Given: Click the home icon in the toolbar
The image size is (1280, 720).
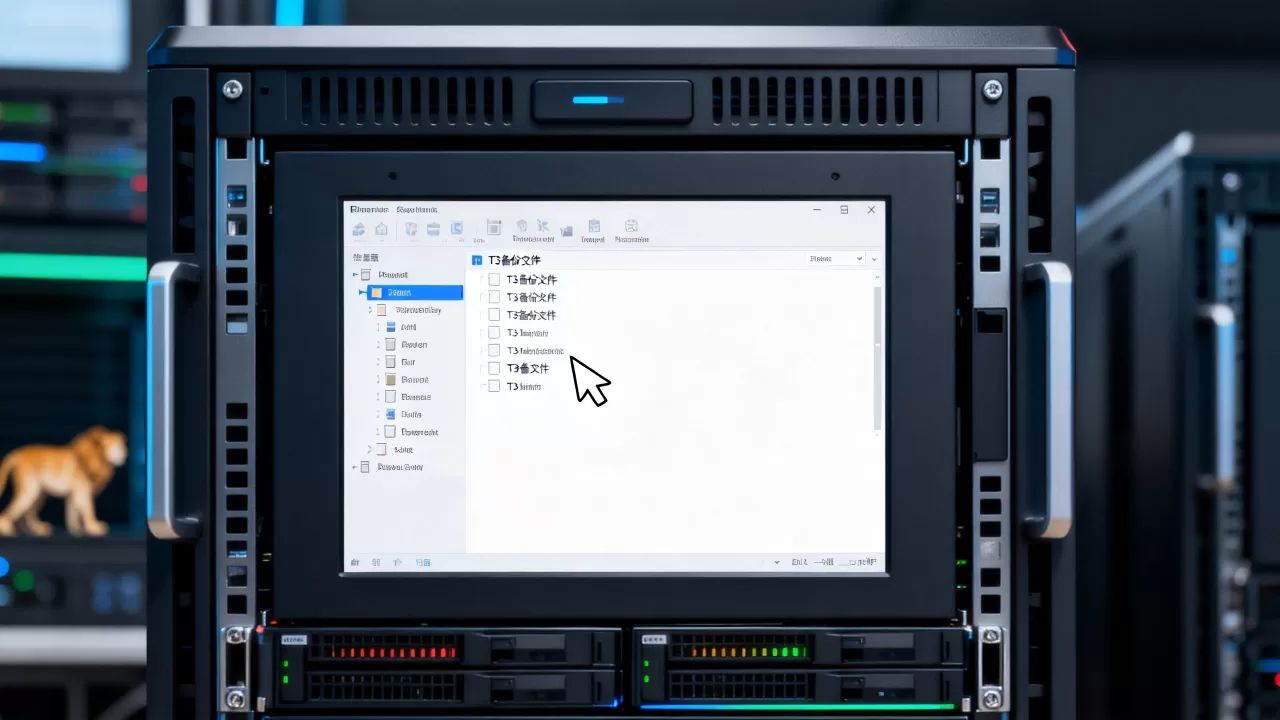Looking at the screenshot, I should tap(381, 229).
